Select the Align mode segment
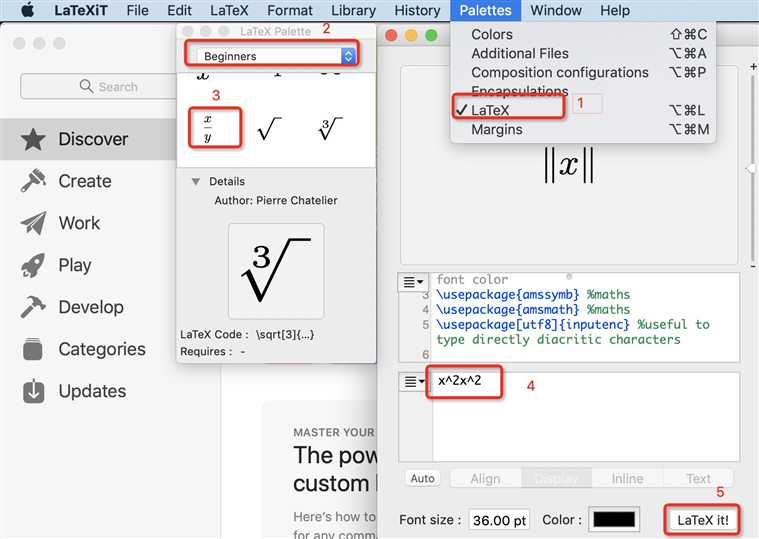Screen dimensions: 759x539 486,479
